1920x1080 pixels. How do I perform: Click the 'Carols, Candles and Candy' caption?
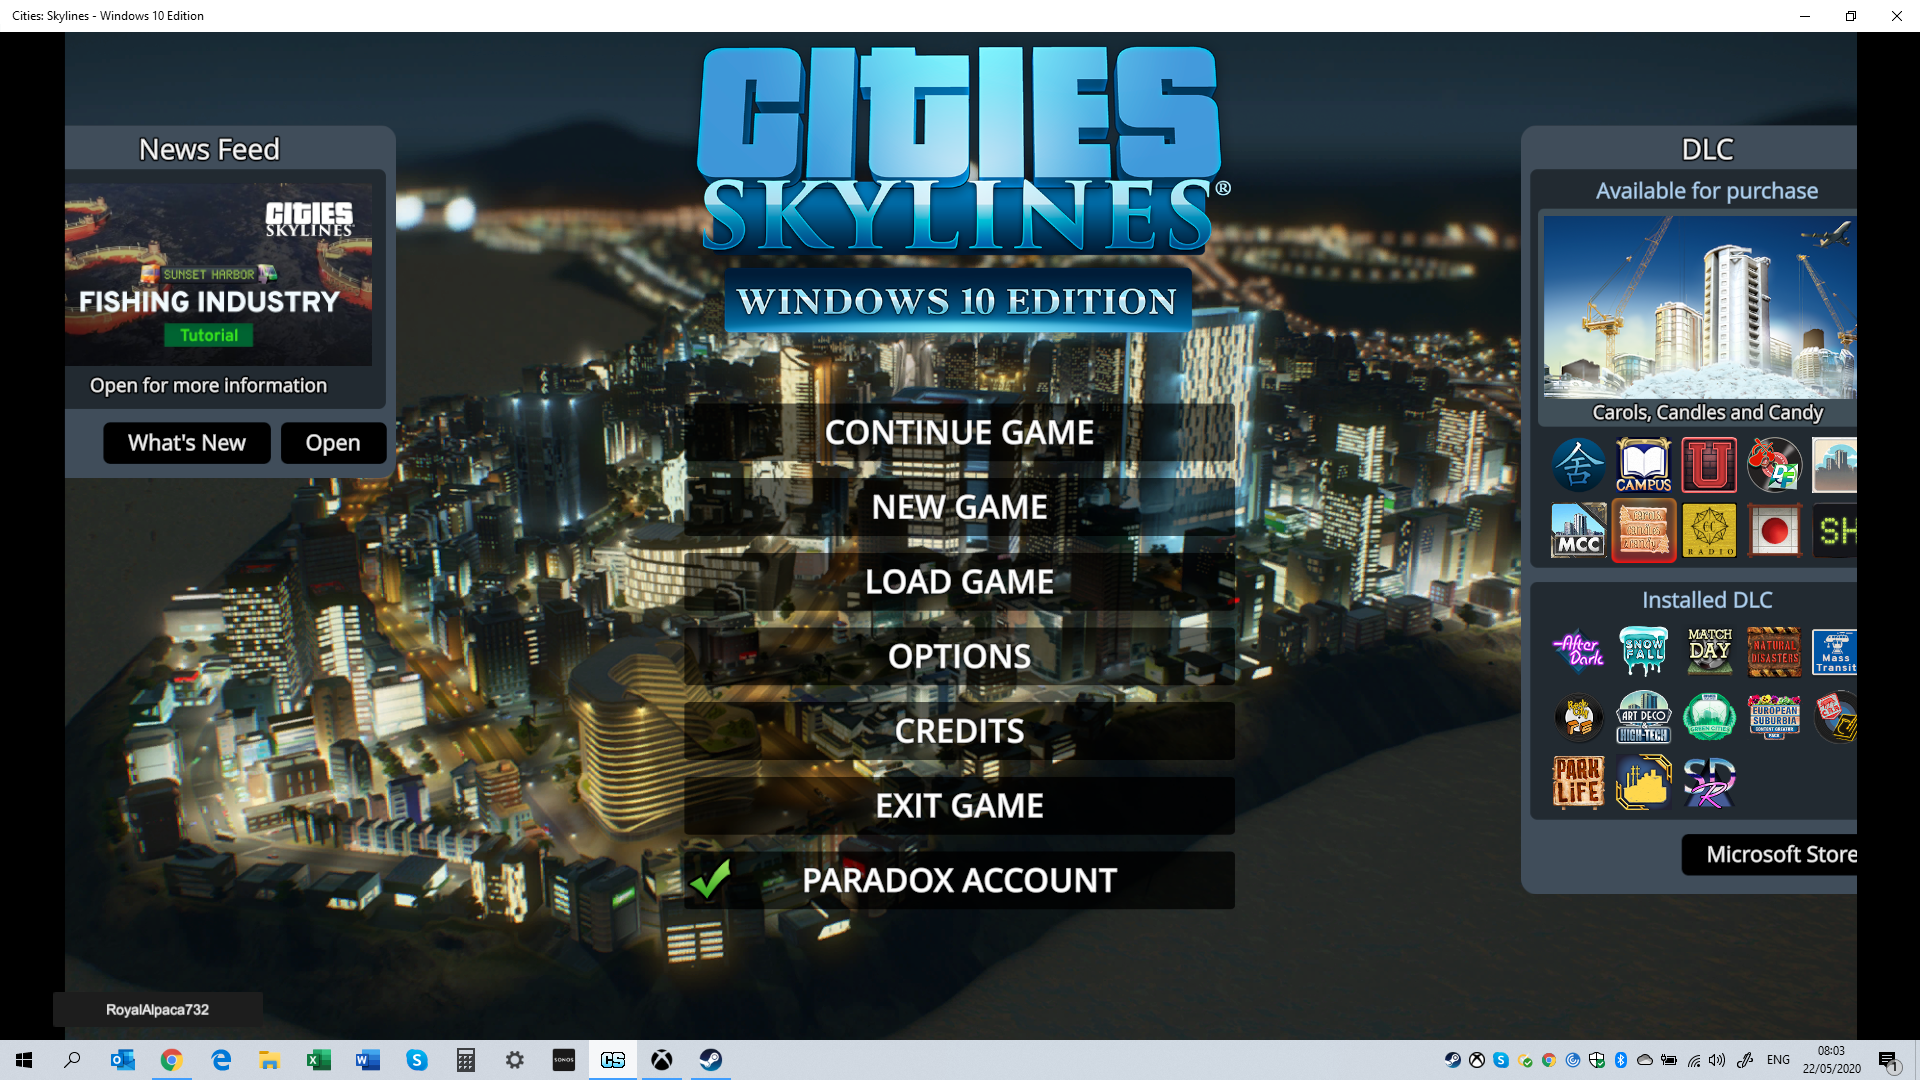pyautogui.click(x=1707, y=412)
